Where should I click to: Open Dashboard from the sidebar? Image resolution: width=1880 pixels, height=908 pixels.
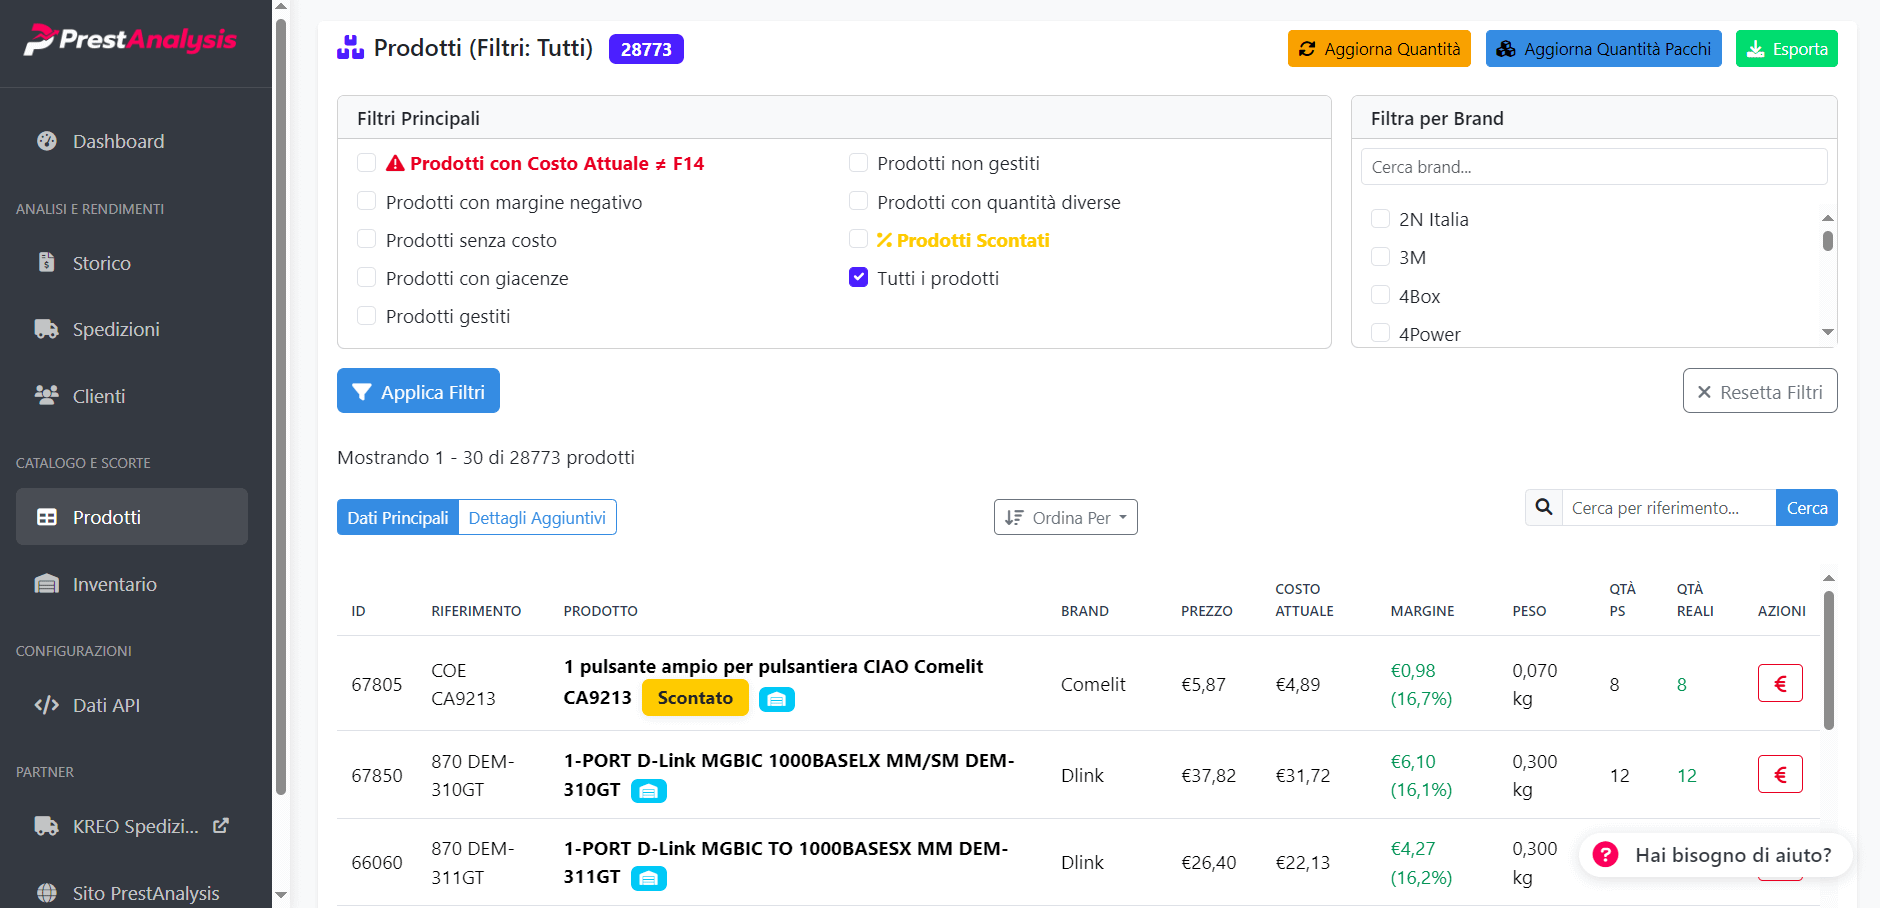tap(118, 141)
